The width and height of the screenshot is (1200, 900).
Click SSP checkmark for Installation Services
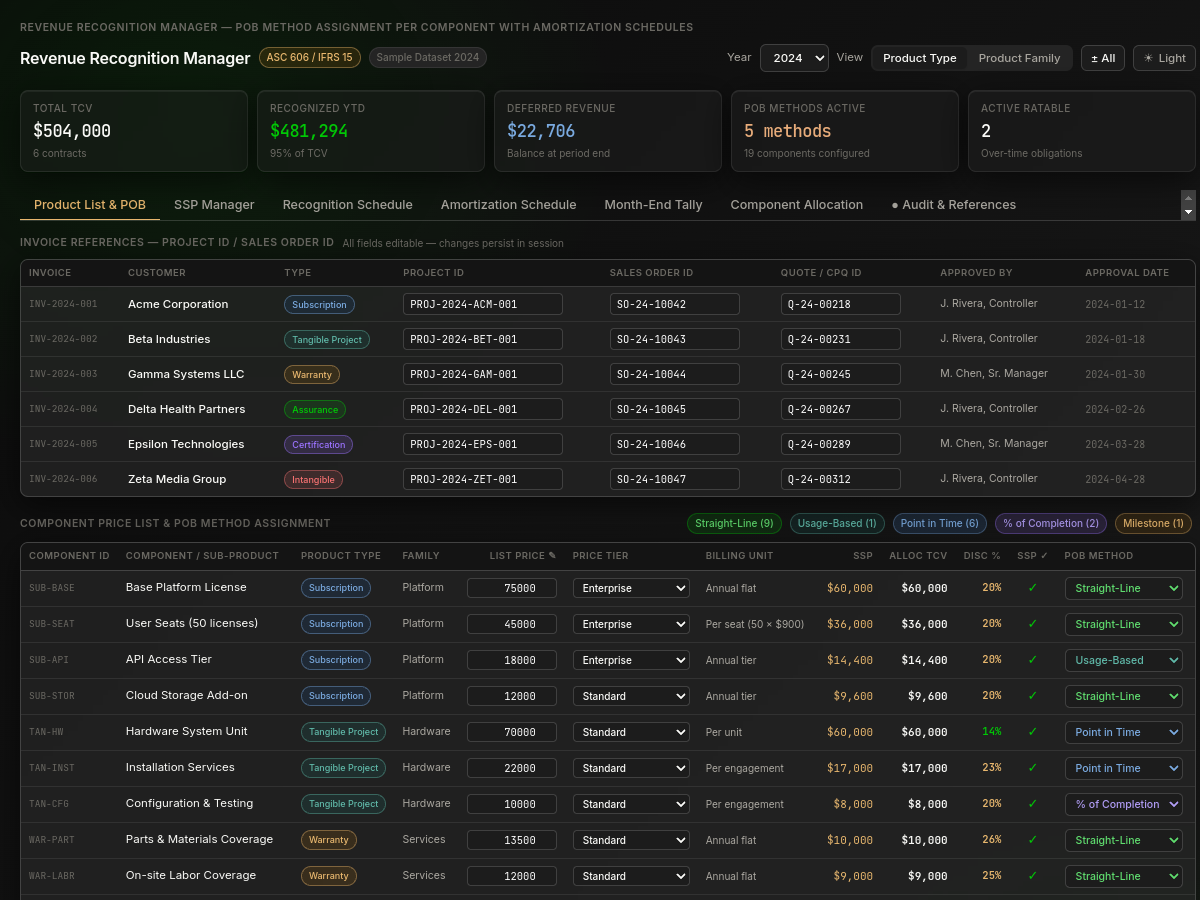(x=1033, y=768)
